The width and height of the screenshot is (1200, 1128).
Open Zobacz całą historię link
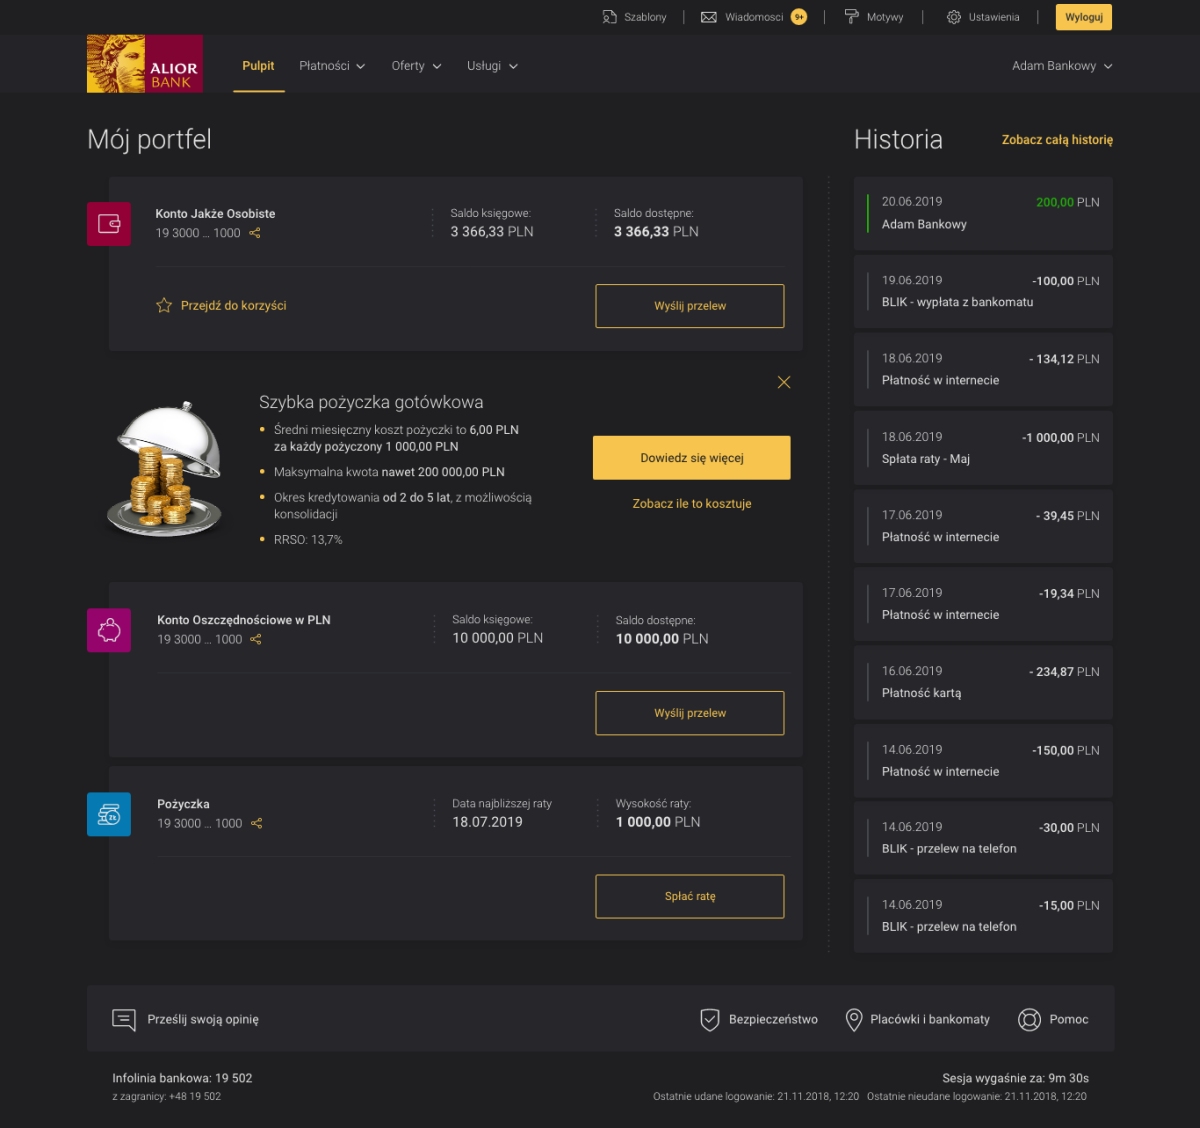[1057, 140]
